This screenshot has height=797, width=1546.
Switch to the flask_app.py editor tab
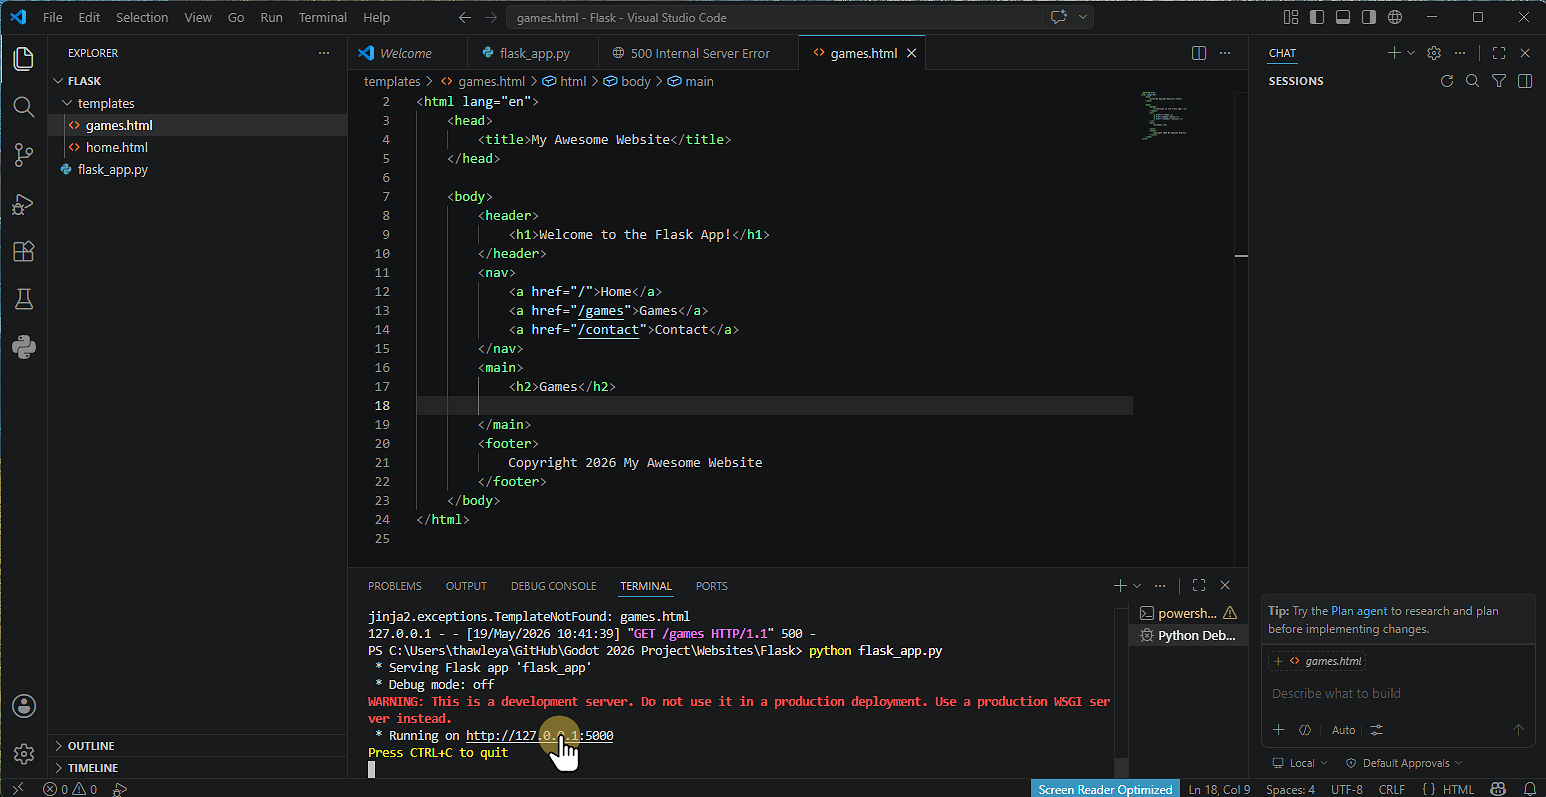pyautogui.click(x=532, y=53)
